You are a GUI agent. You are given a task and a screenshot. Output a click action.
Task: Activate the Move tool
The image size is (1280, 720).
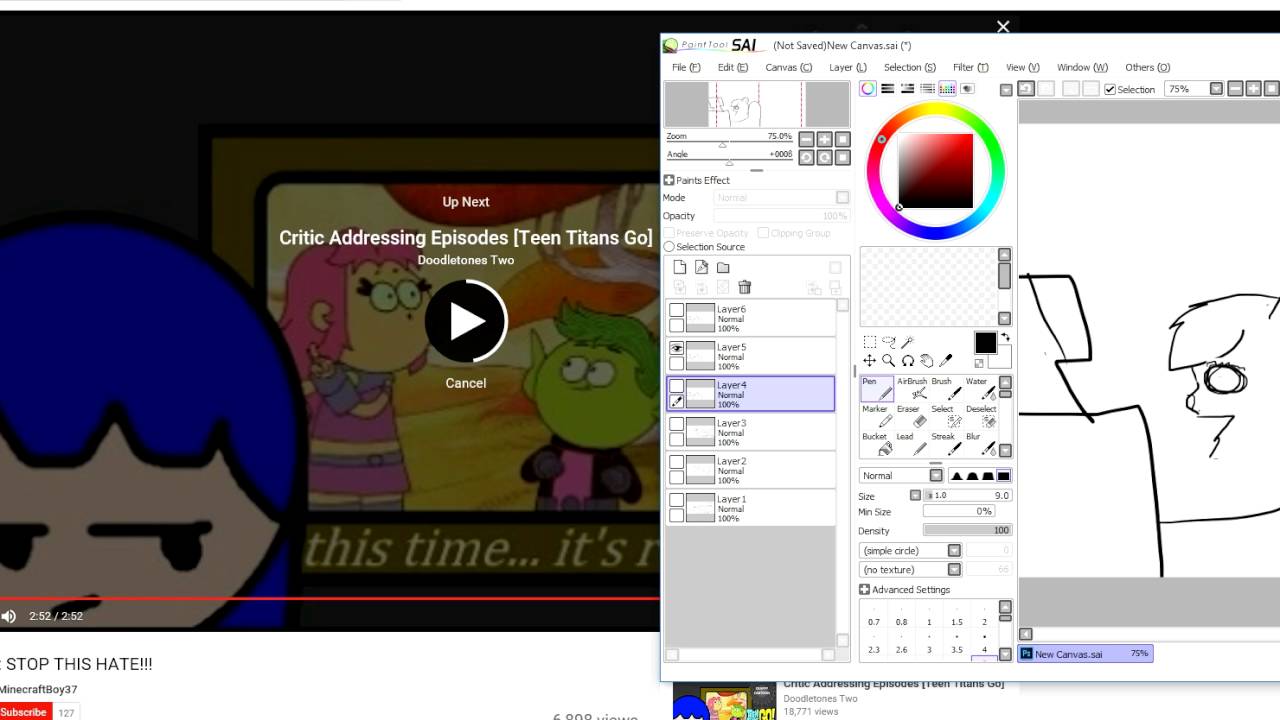tap(869, 360)
